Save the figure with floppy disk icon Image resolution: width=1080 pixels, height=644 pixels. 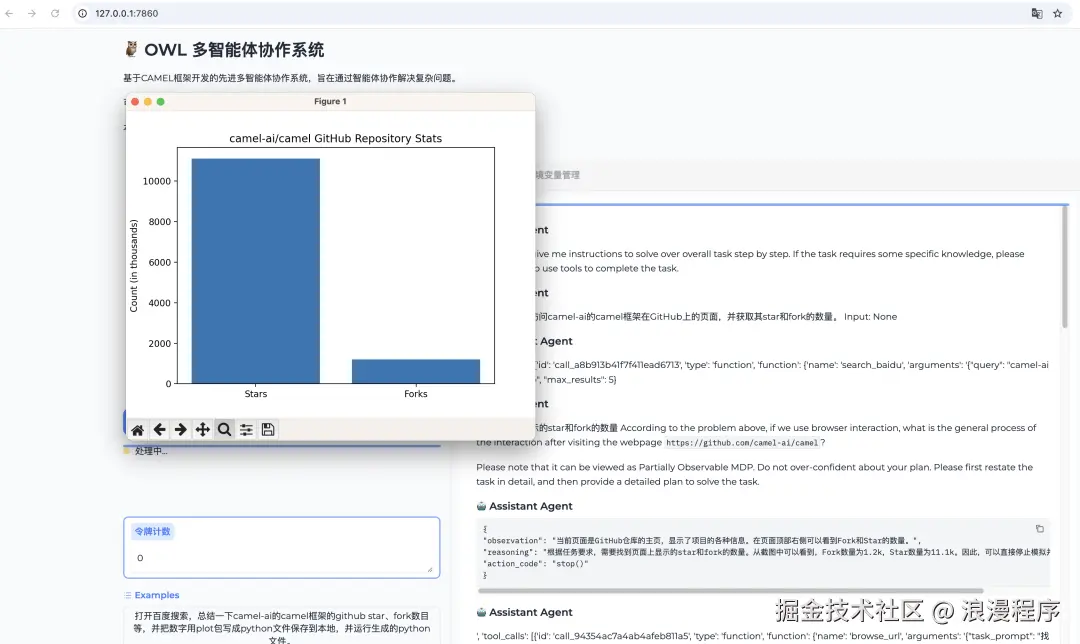[268, 430]
